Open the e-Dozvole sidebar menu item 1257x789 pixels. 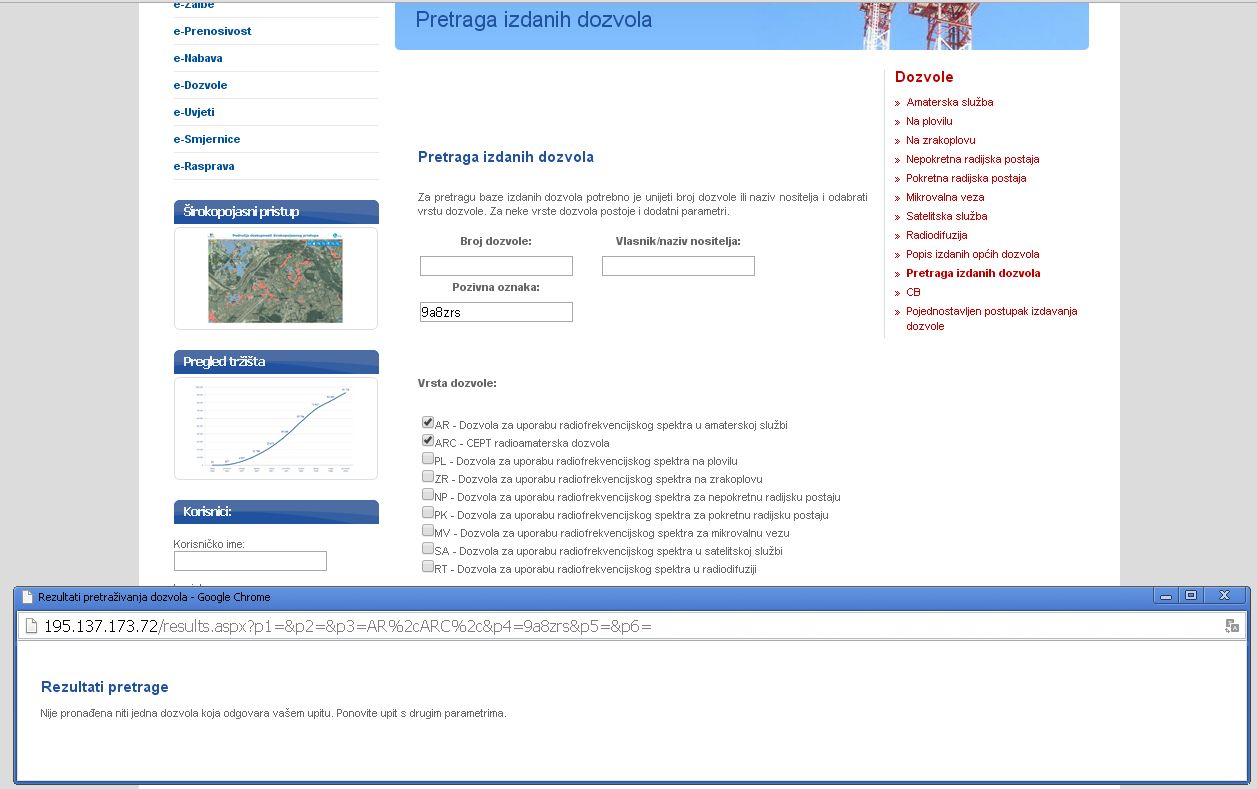pyautogui.click(x=200, y=85)
